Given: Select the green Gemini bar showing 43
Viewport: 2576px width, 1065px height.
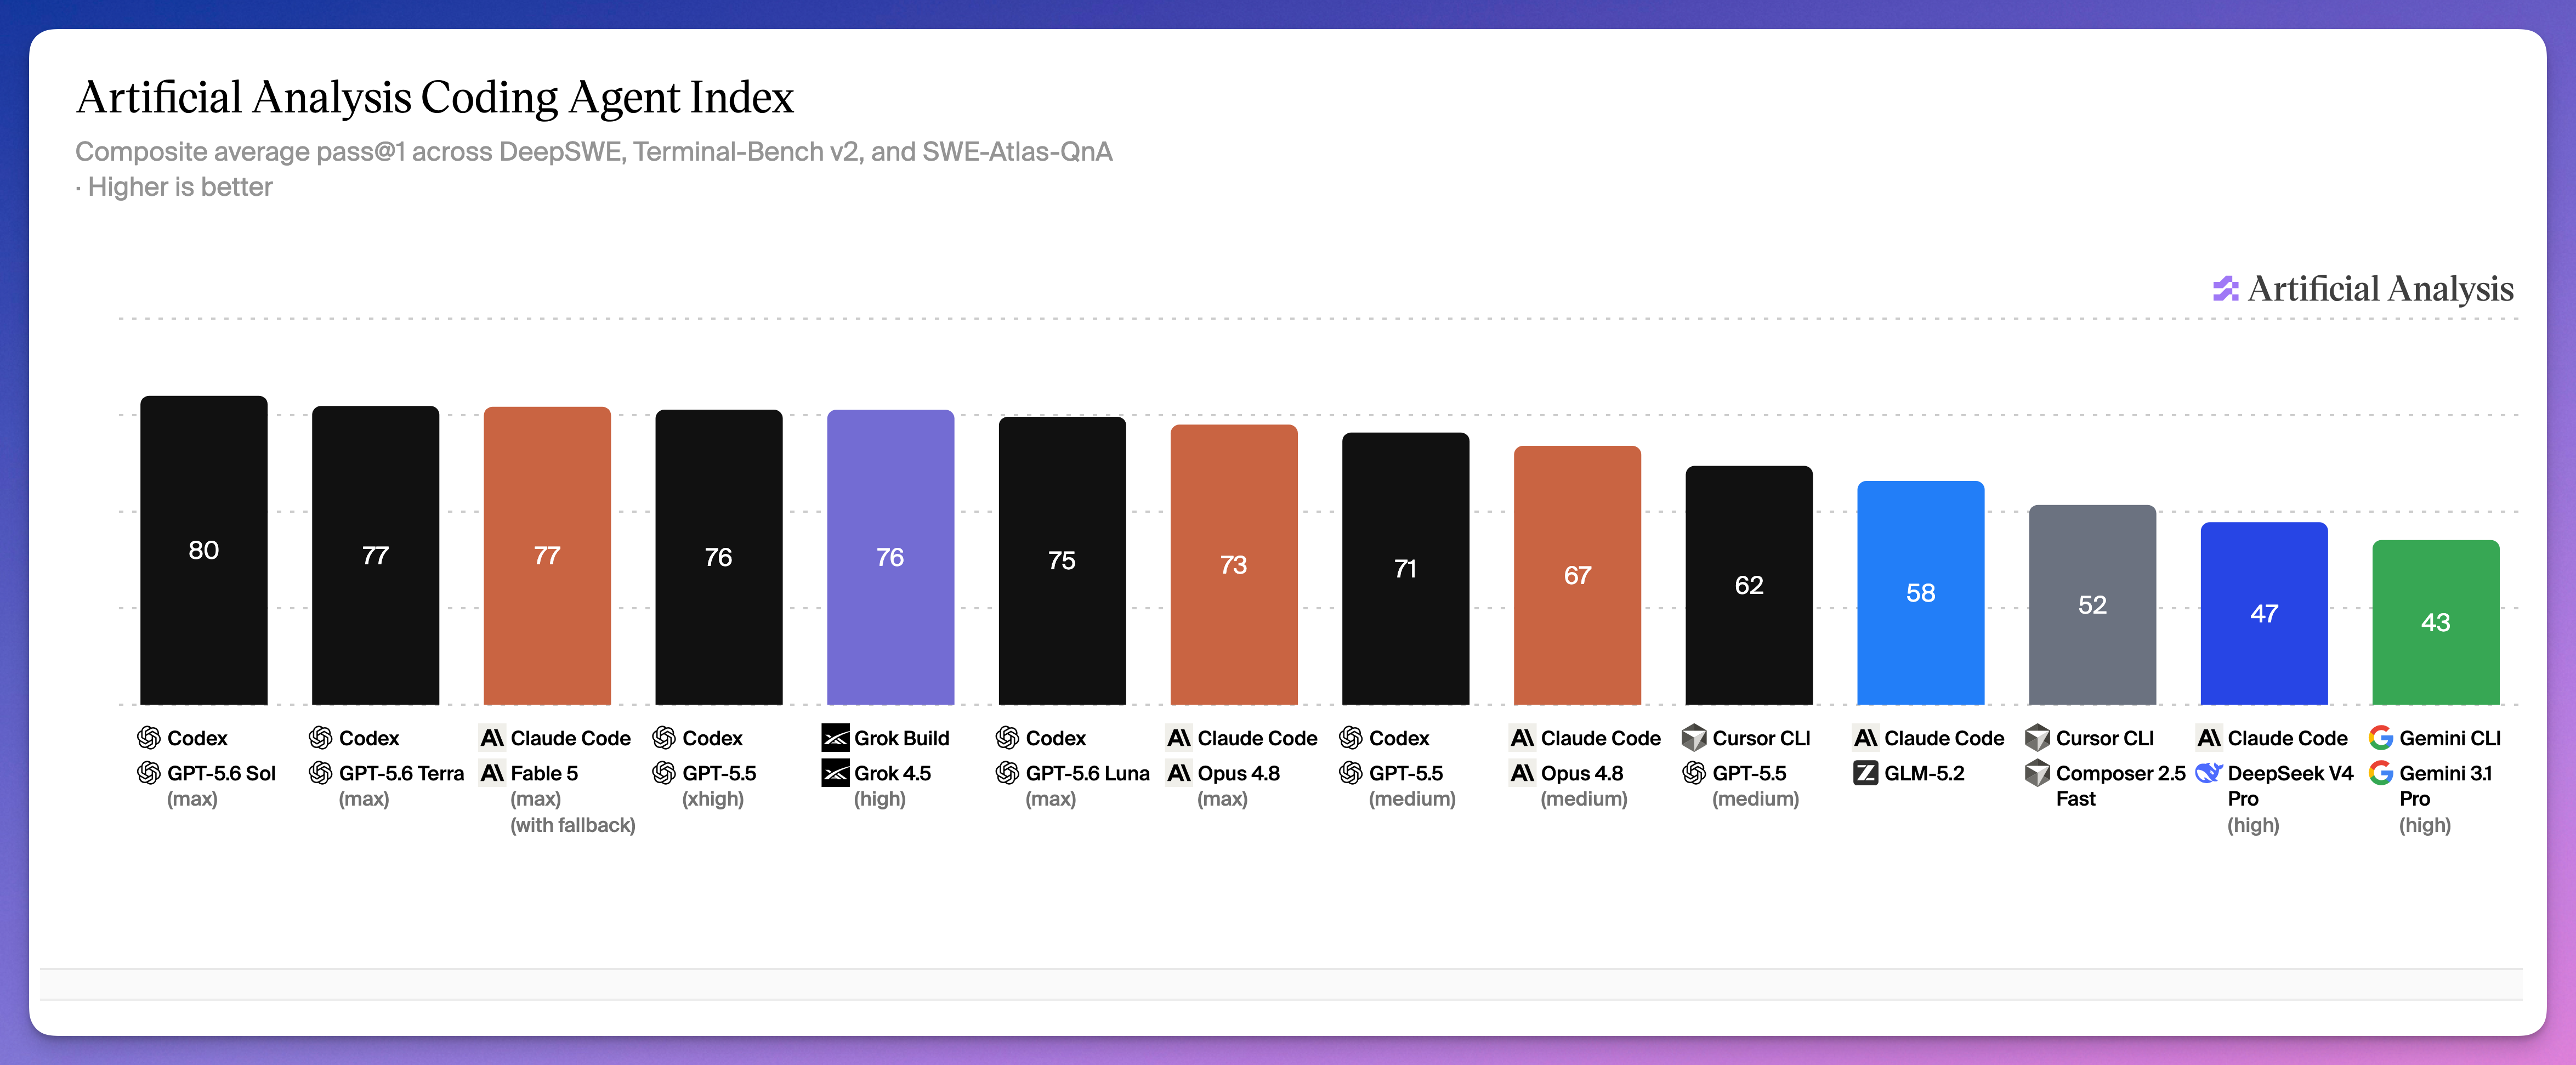Looking at the screenshot, I should point(2435,622).
